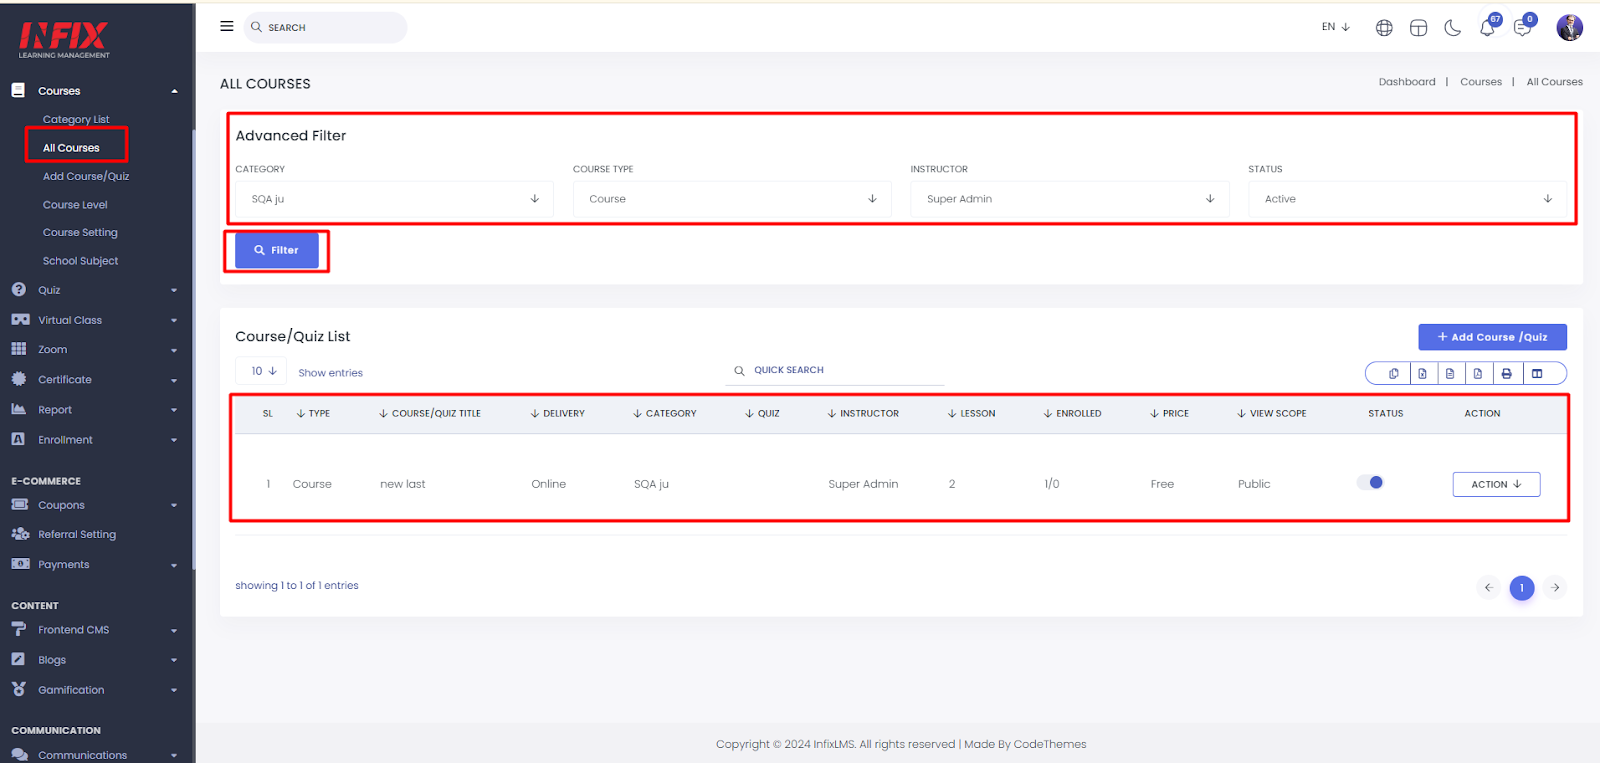Open the Instructor dropdown showing Super Admin
1600x763 pixels.
coord(1069,199)
